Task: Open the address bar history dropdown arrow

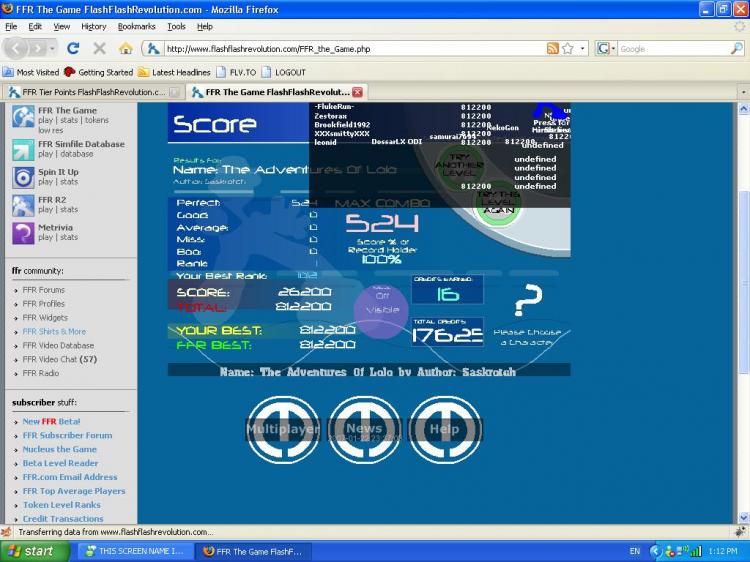Action: click(582, 48)
